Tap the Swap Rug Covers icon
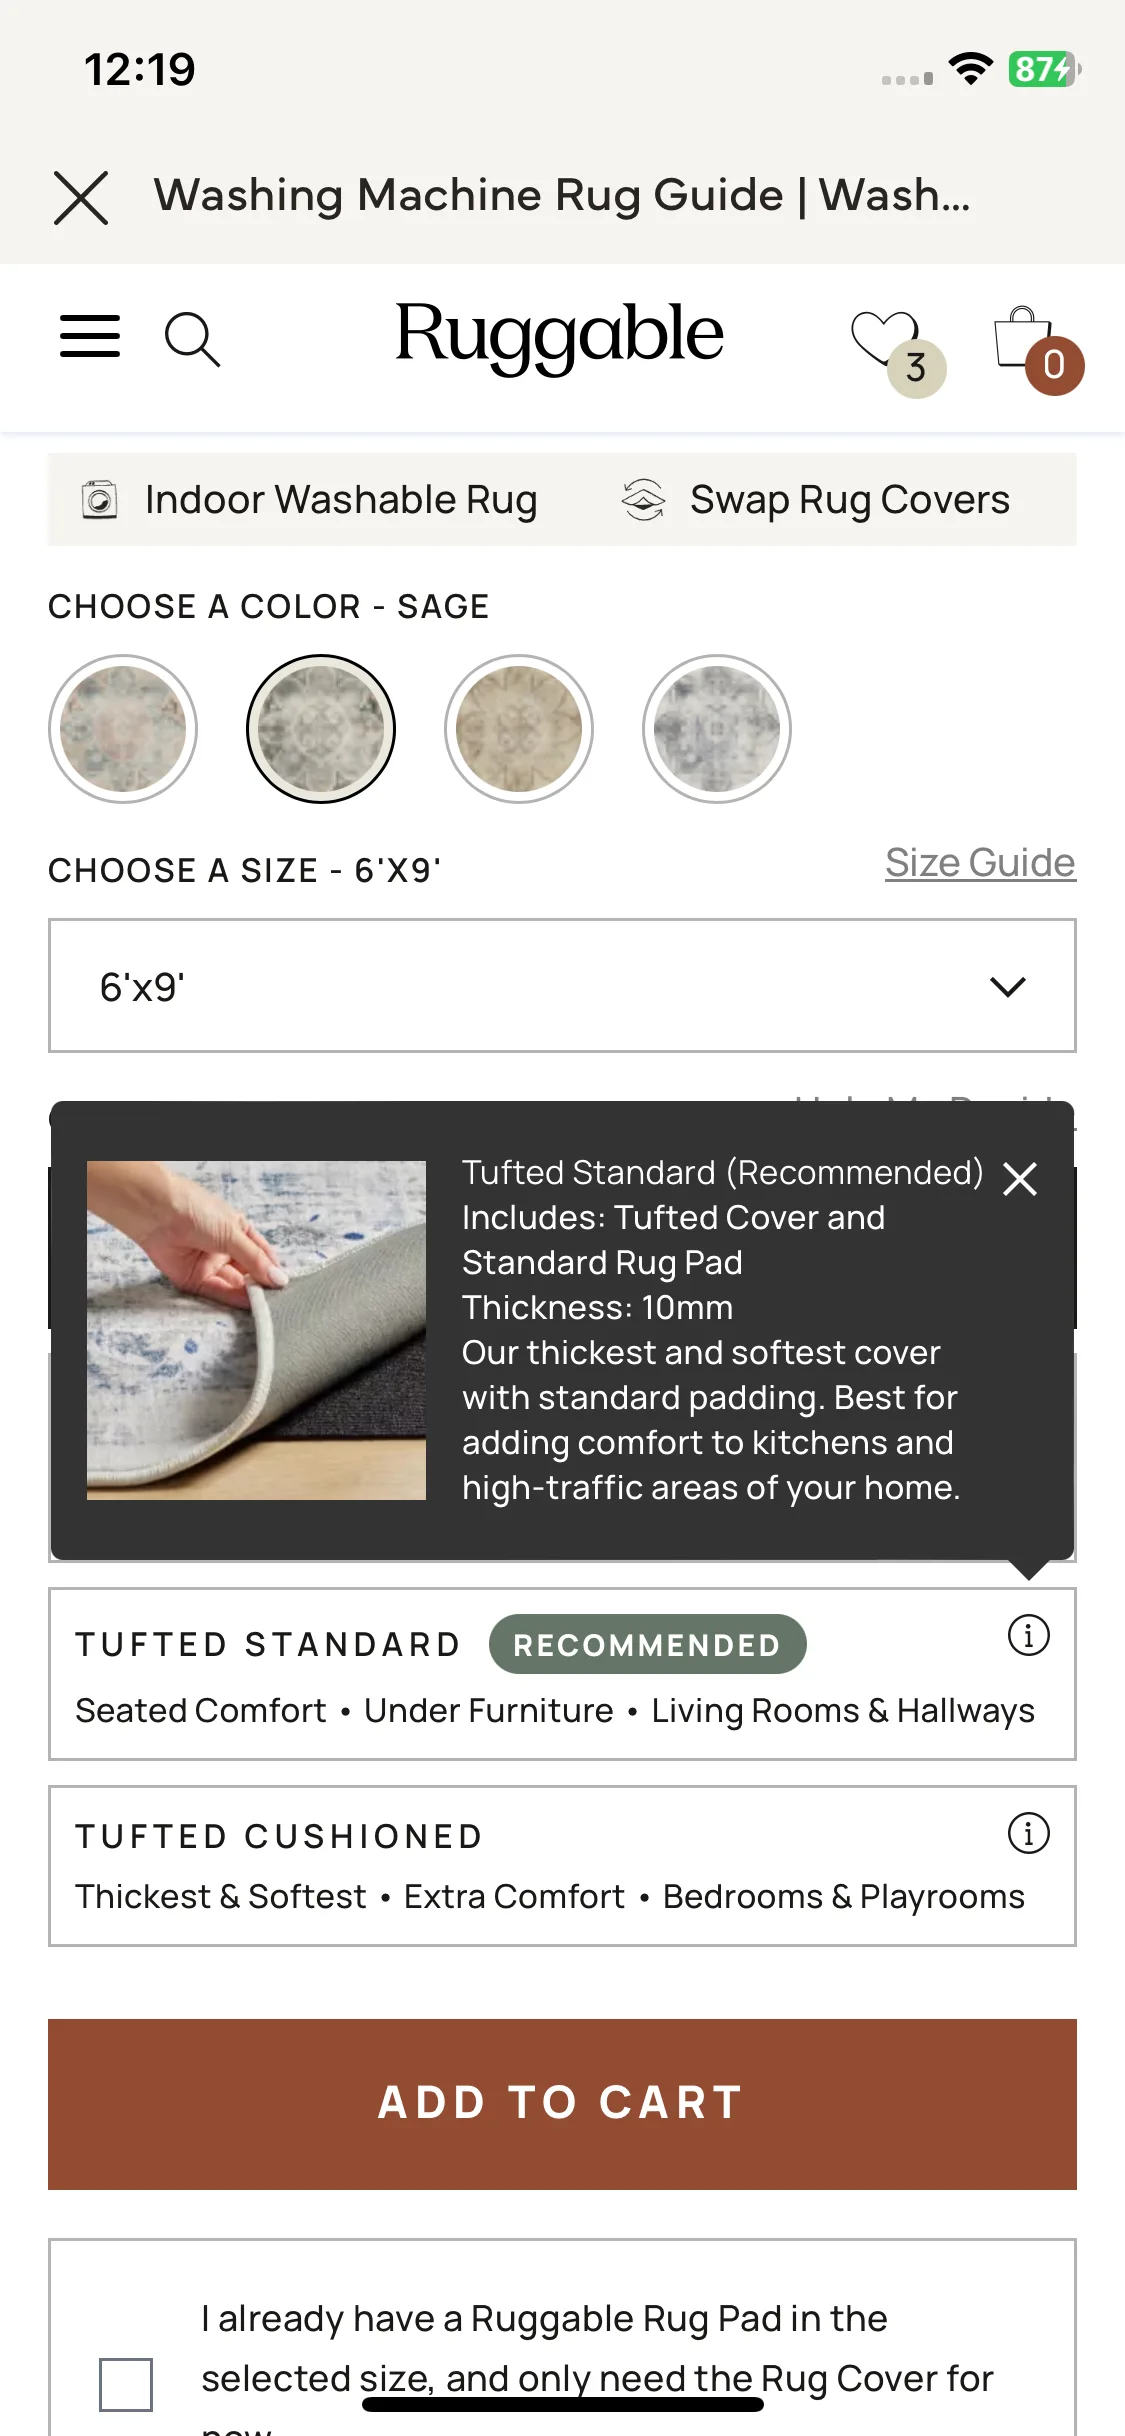This screenshot has width=1125, height=2436. (x=643, y=499)
